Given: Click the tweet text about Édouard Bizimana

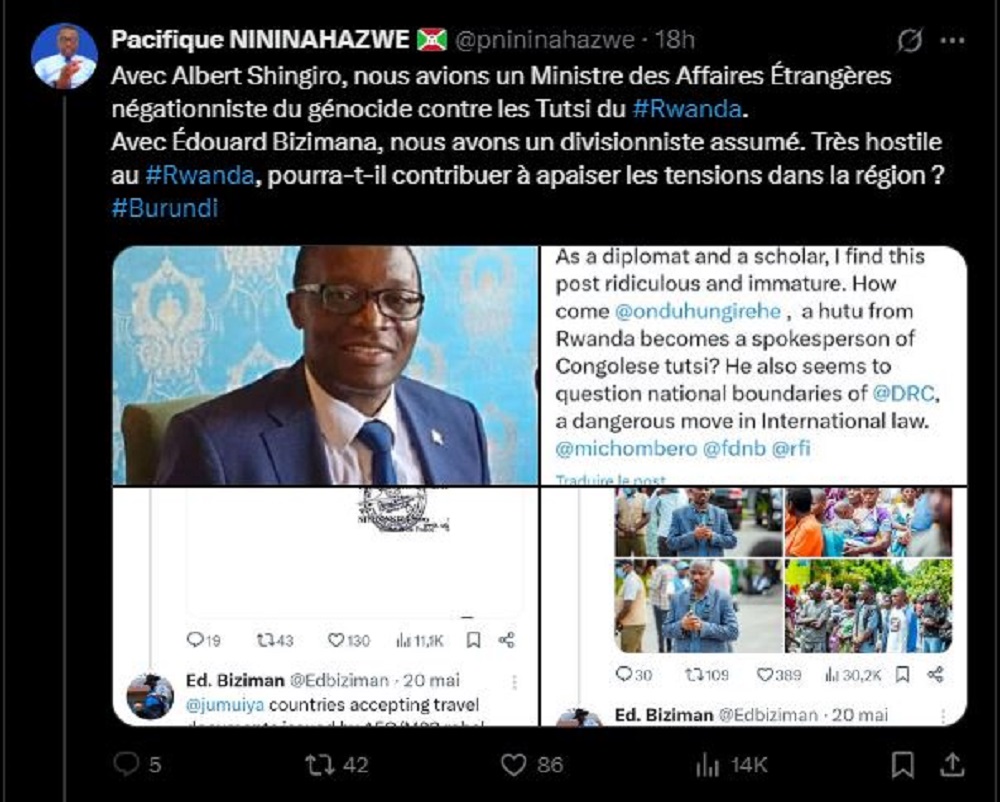Looking at the screenshot, I should tap(526, 158).
